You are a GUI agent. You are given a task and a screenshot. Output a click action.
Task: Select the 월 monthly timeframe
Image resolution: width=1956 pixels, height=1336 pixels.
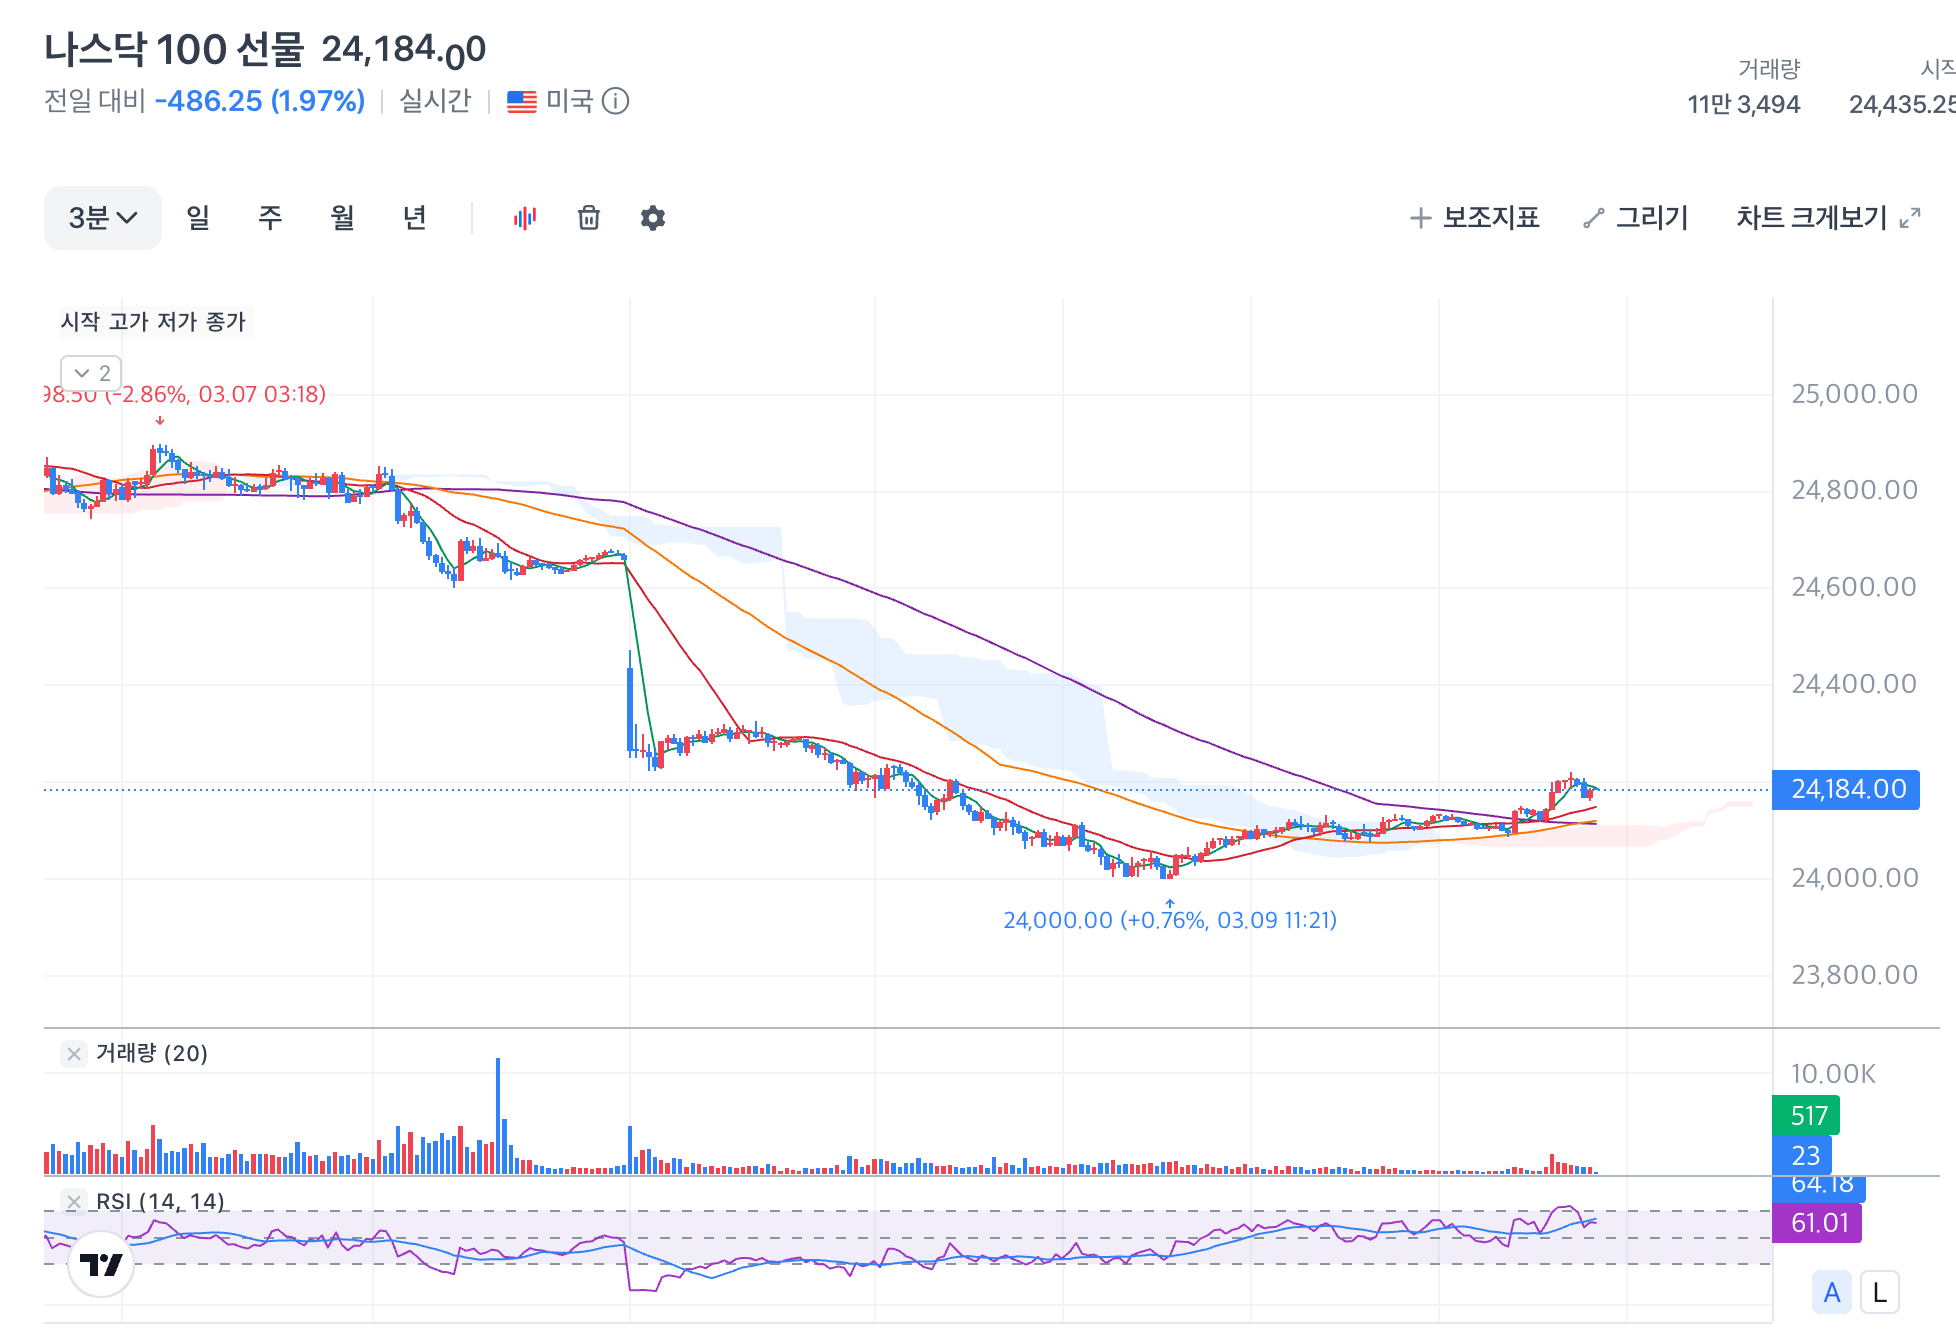point(342,218)
